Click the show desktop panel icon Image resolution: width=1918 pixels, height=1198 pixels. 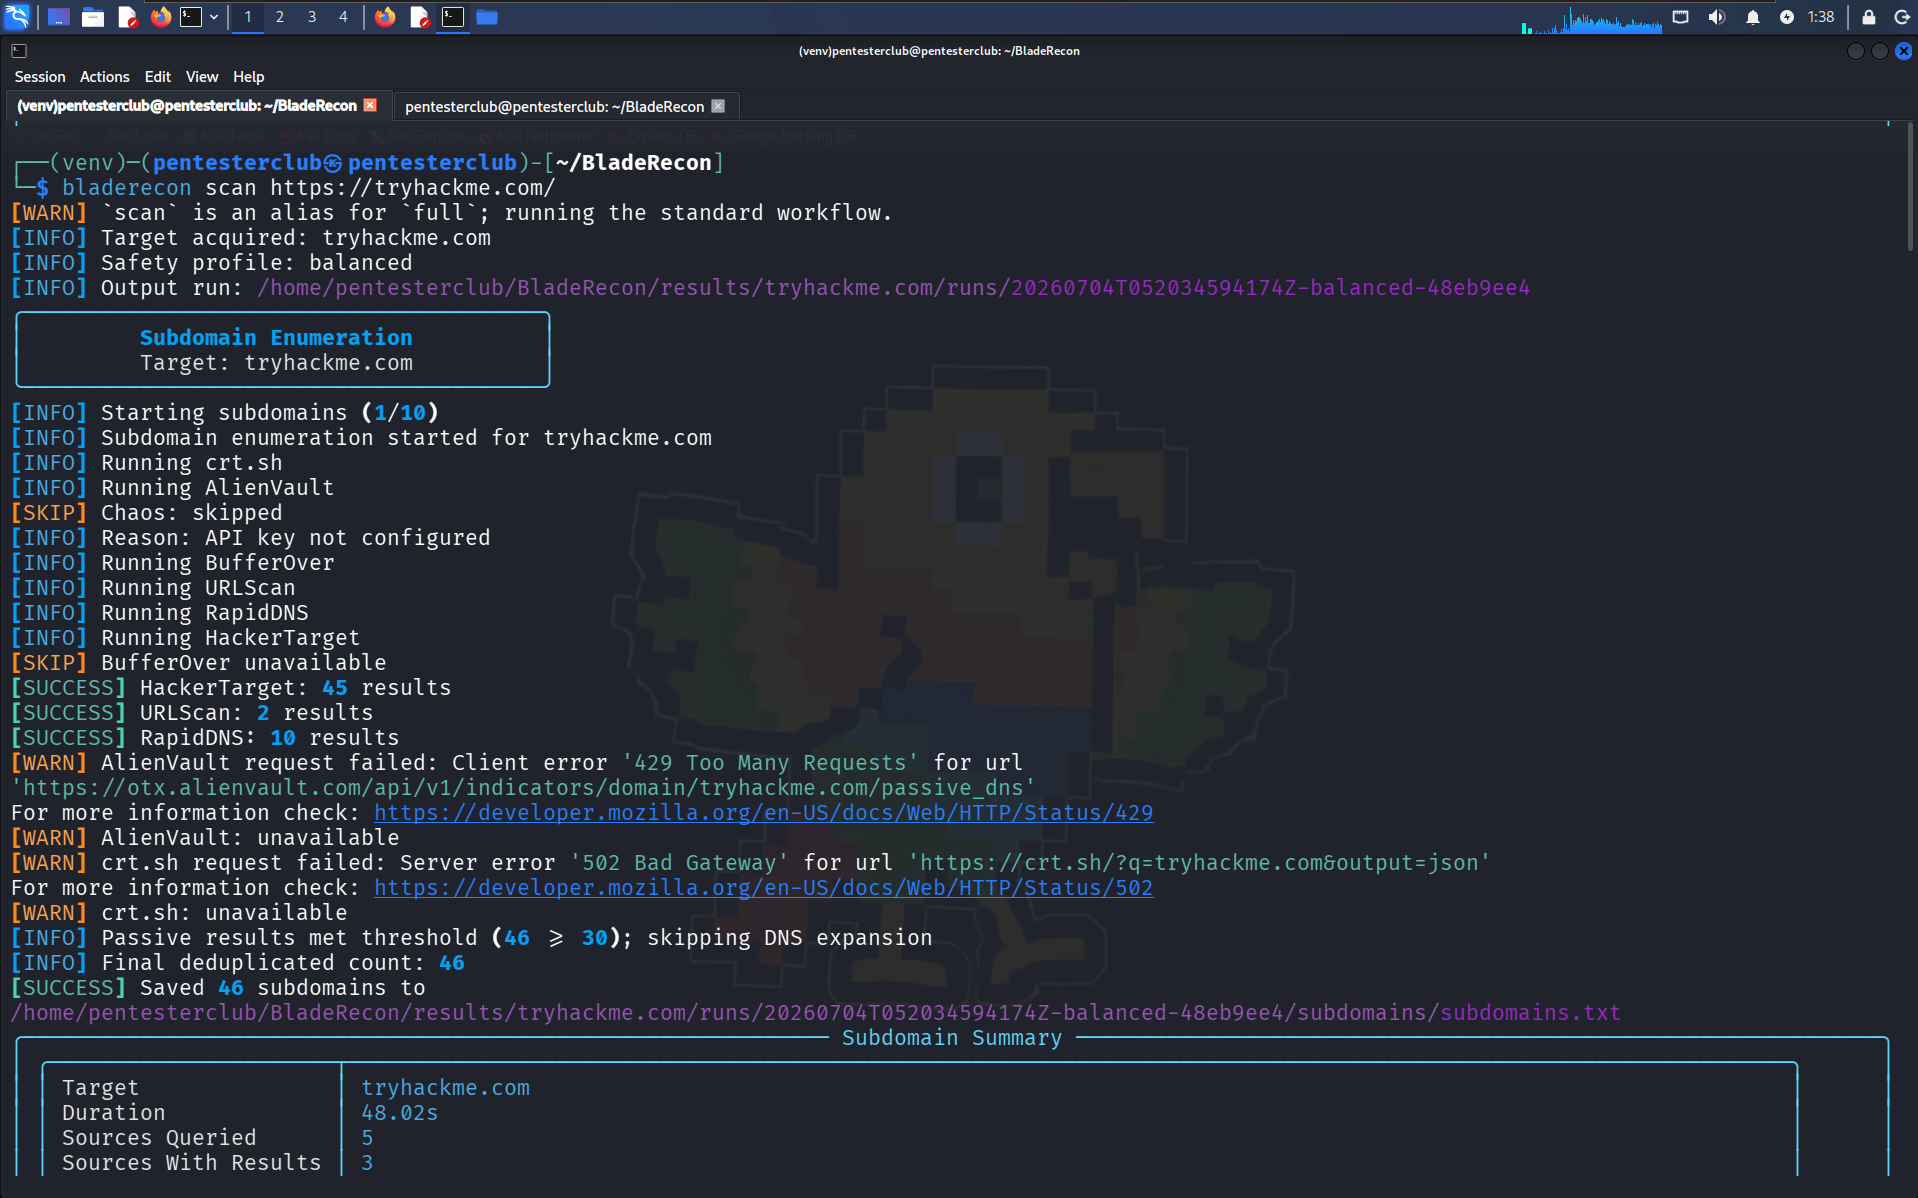pos(58,17)
